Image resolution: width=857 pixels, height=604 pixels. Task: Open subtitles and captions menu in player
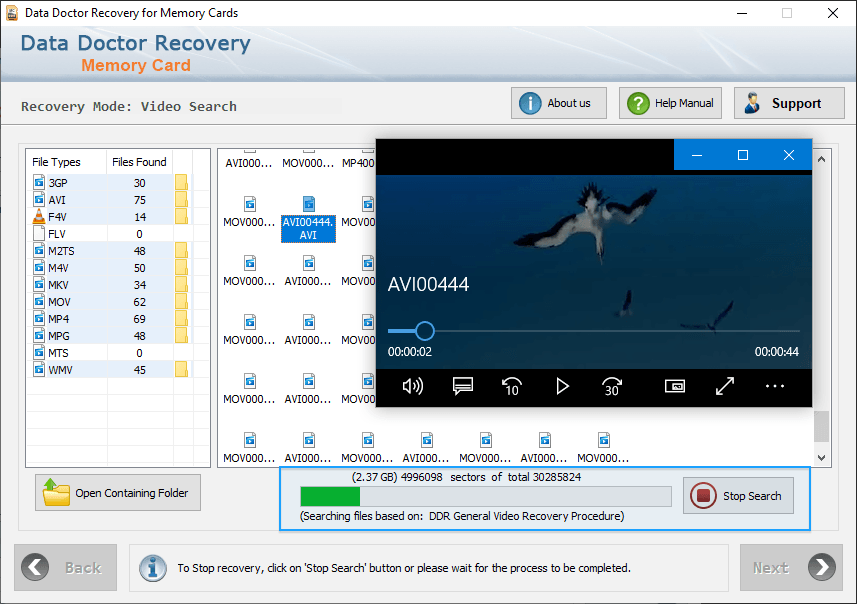[x=462, y=386]
